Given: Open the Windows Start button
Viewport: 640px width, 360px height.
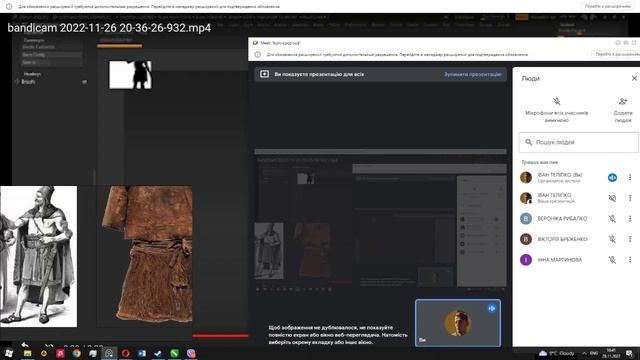Looking at the screenshot, I should pyautogui.click(x=9, y=353).
